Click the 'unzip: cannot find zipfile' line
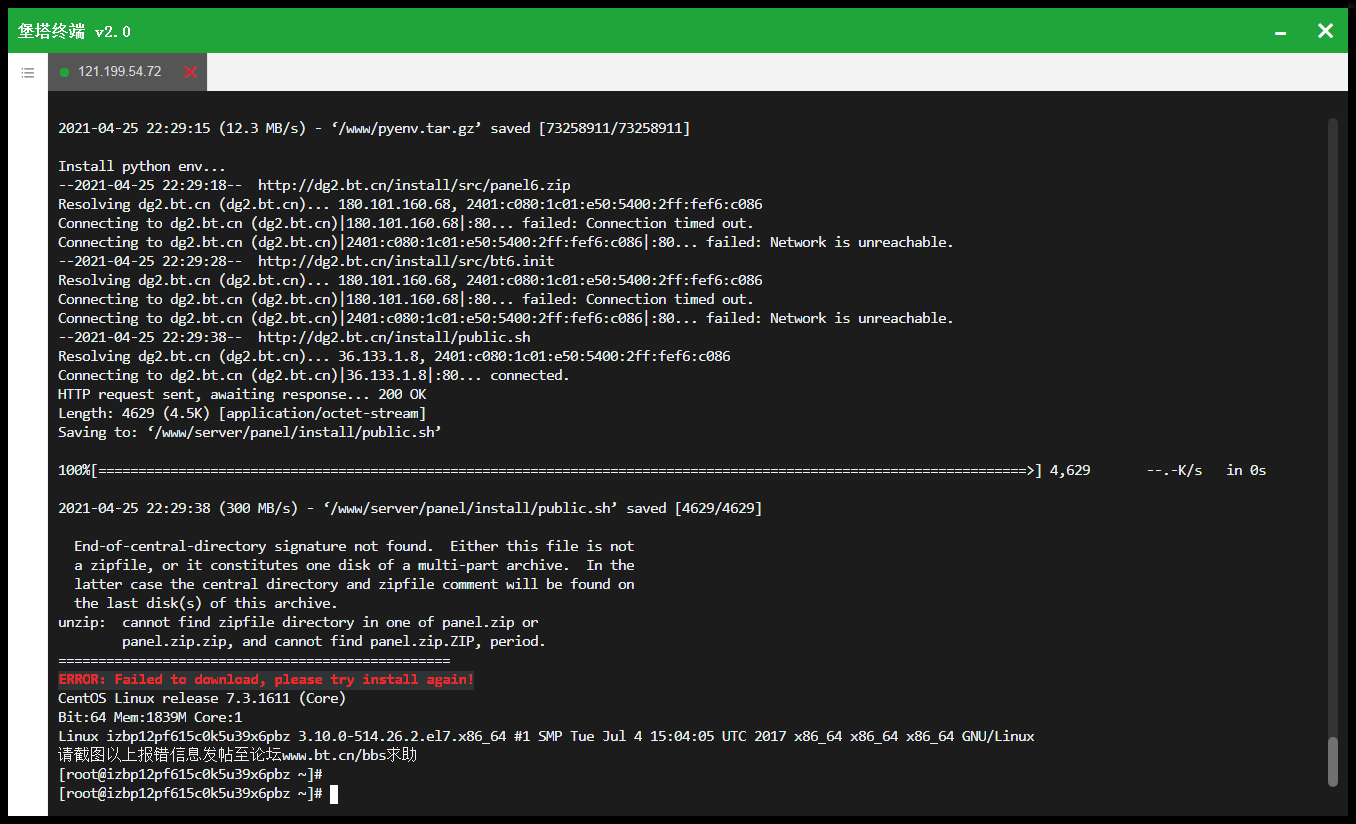The width and height of the screenshot is (1356, 824). pyautogui.click(x=298, y=622)
